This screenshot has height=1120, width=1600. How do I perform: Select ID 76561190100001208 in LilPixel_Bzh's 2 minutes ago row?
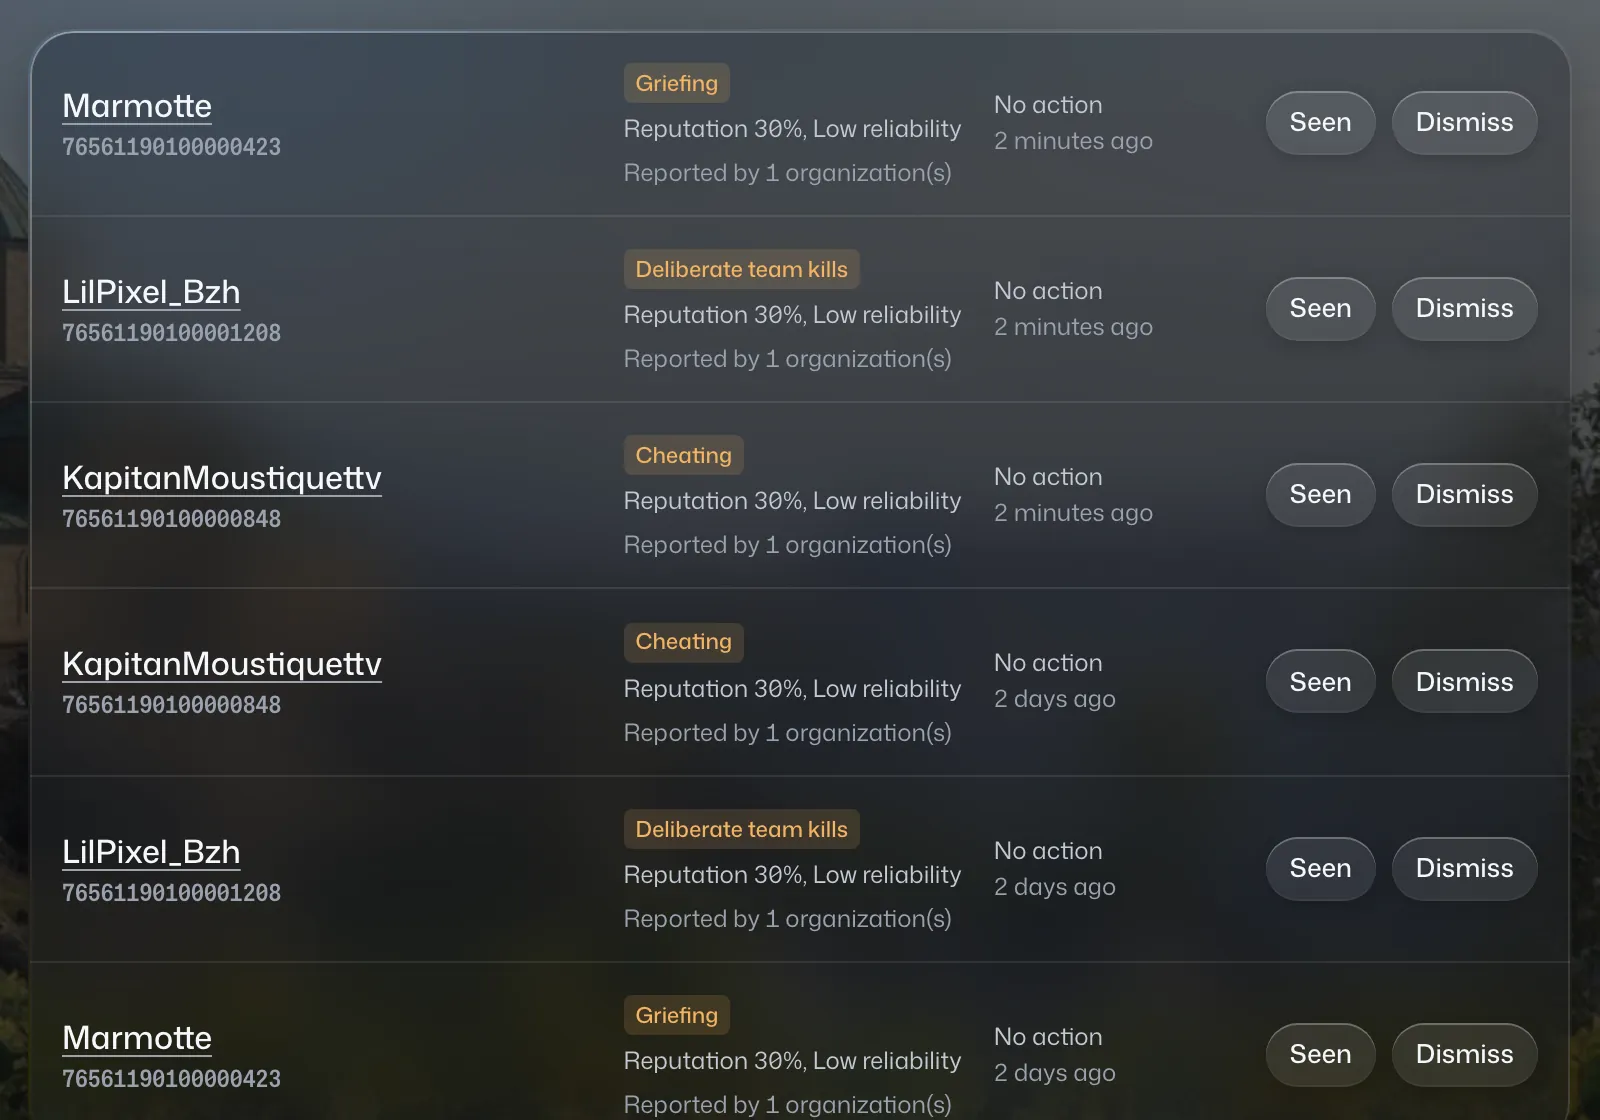tap(171, 333)
